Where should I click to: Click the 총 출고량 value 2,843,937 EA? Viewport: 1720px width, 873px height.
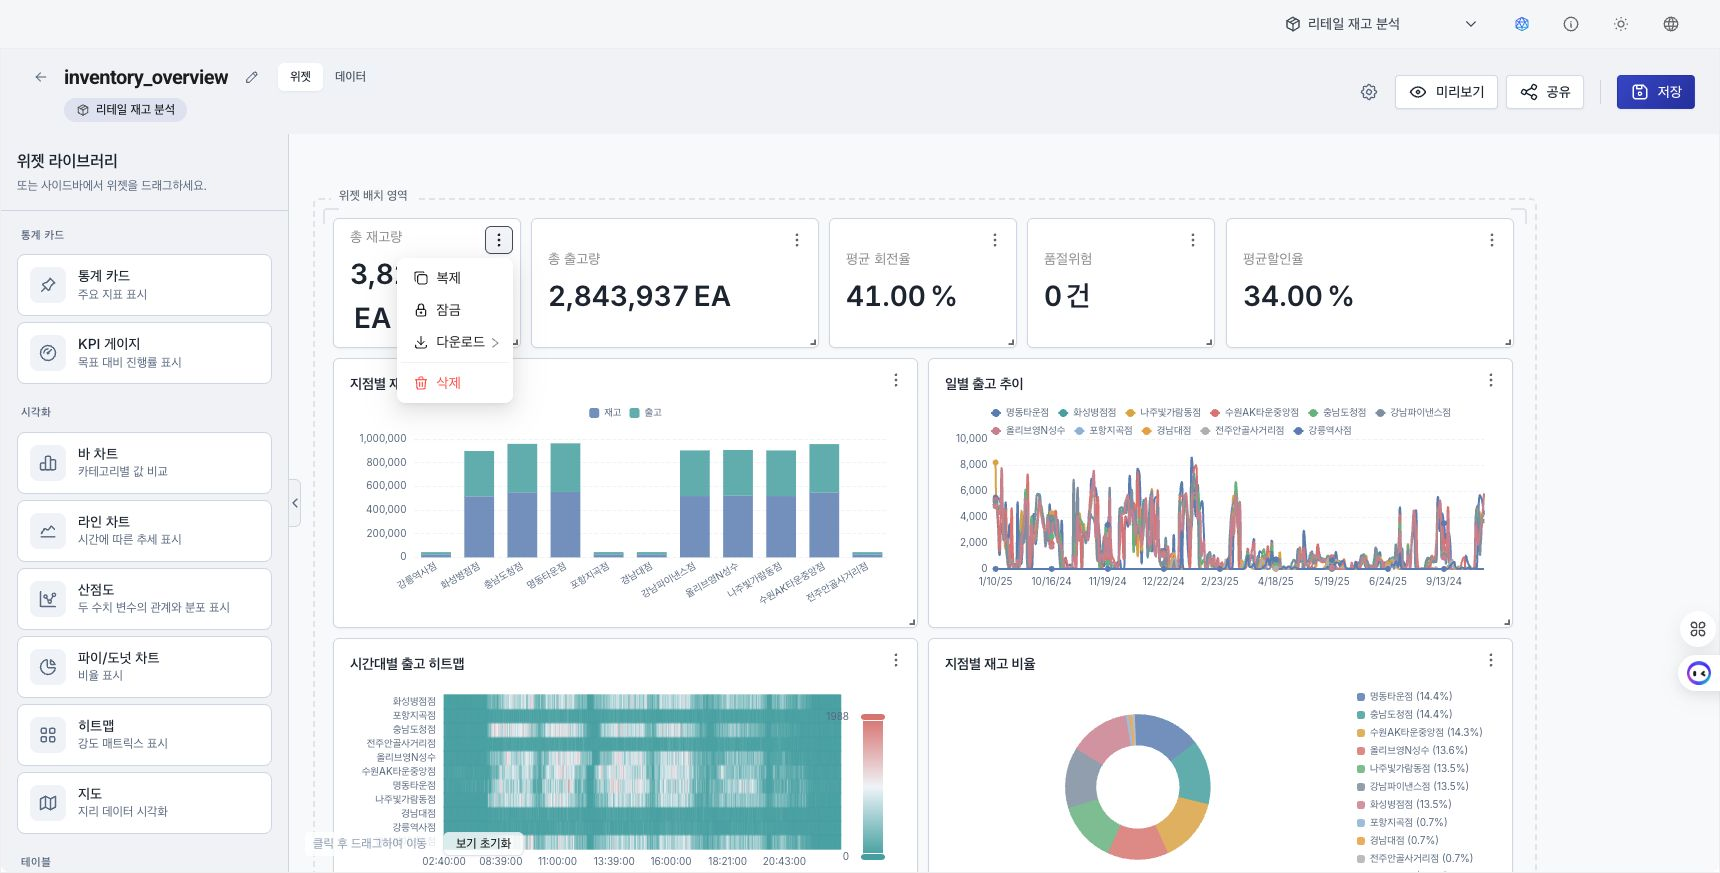tap(639, 297)
